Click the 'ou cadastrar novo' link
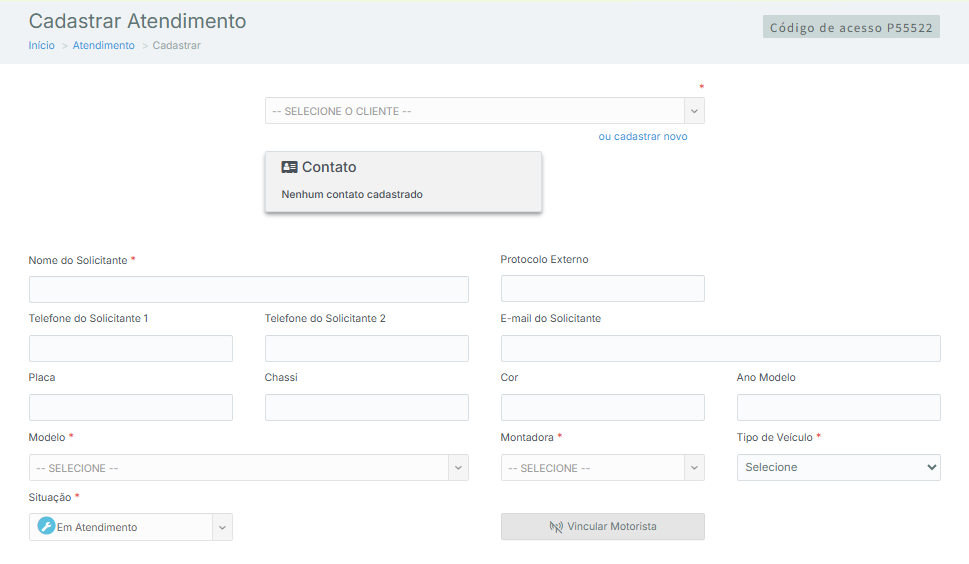 coord(643,136)
